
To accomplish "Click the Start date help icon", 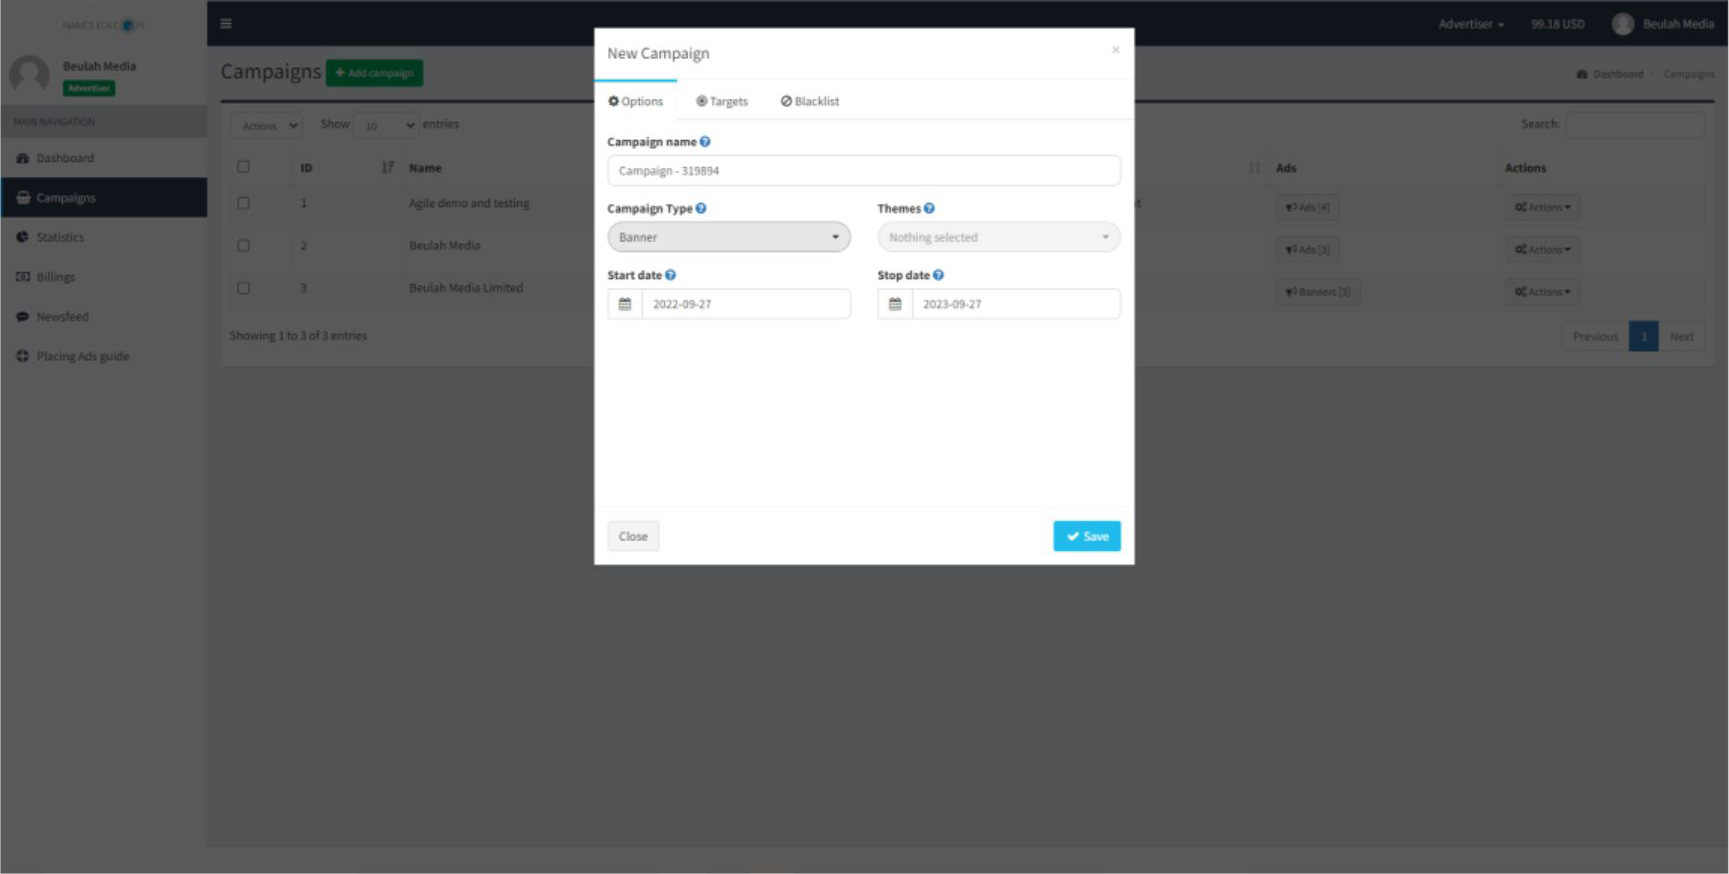I will (670, 275).
